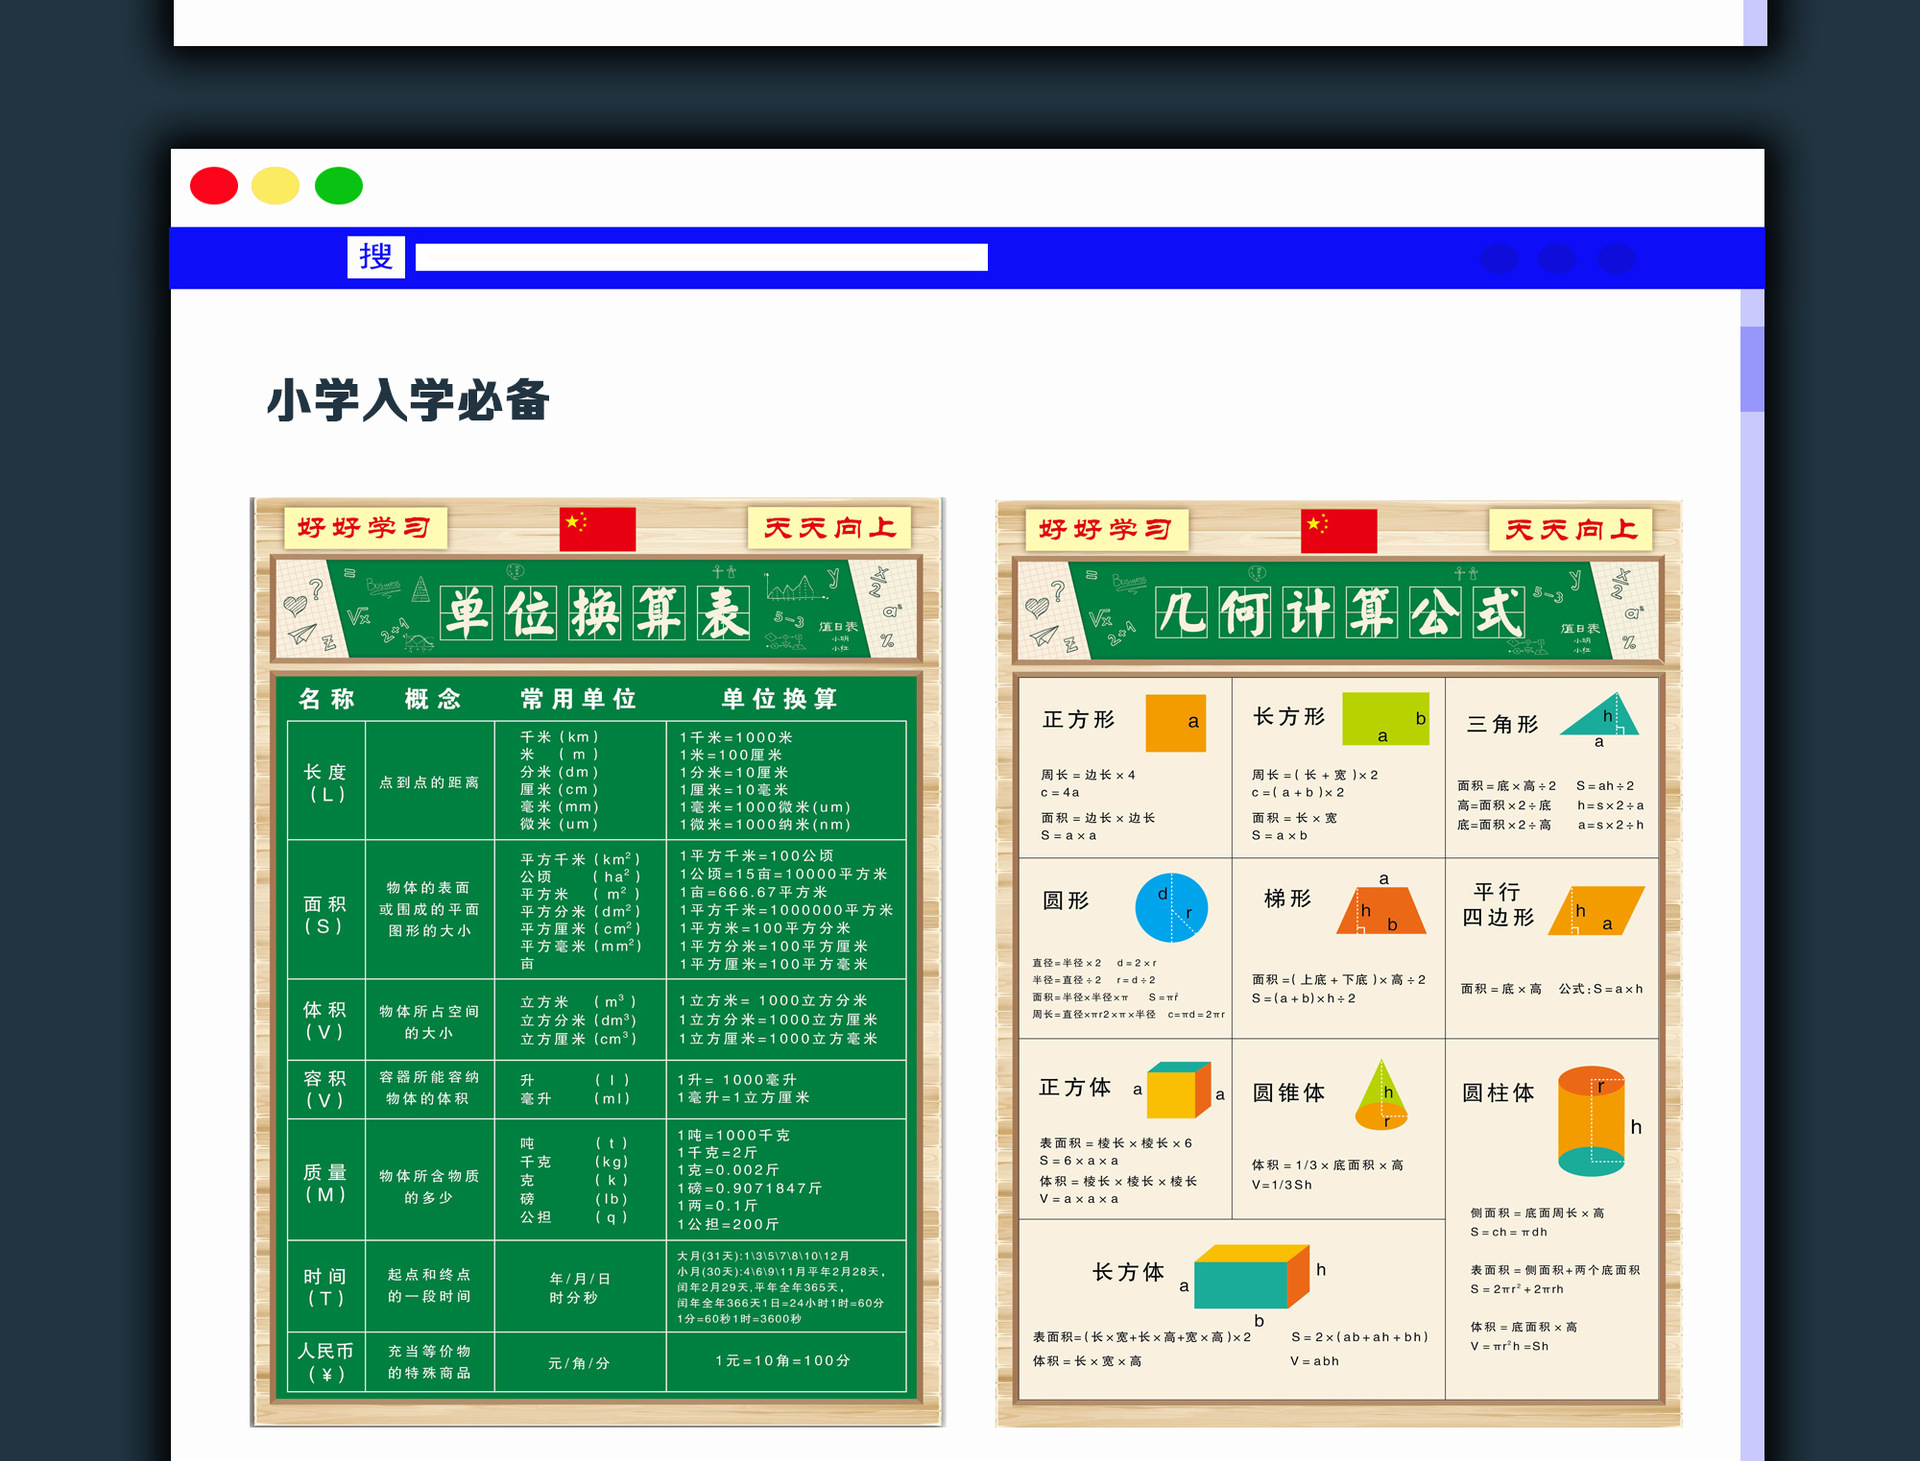1920x1461 pixels.
Task: Click the 几何计算公式 poster thumbnail
Action: click(1338, 962)
